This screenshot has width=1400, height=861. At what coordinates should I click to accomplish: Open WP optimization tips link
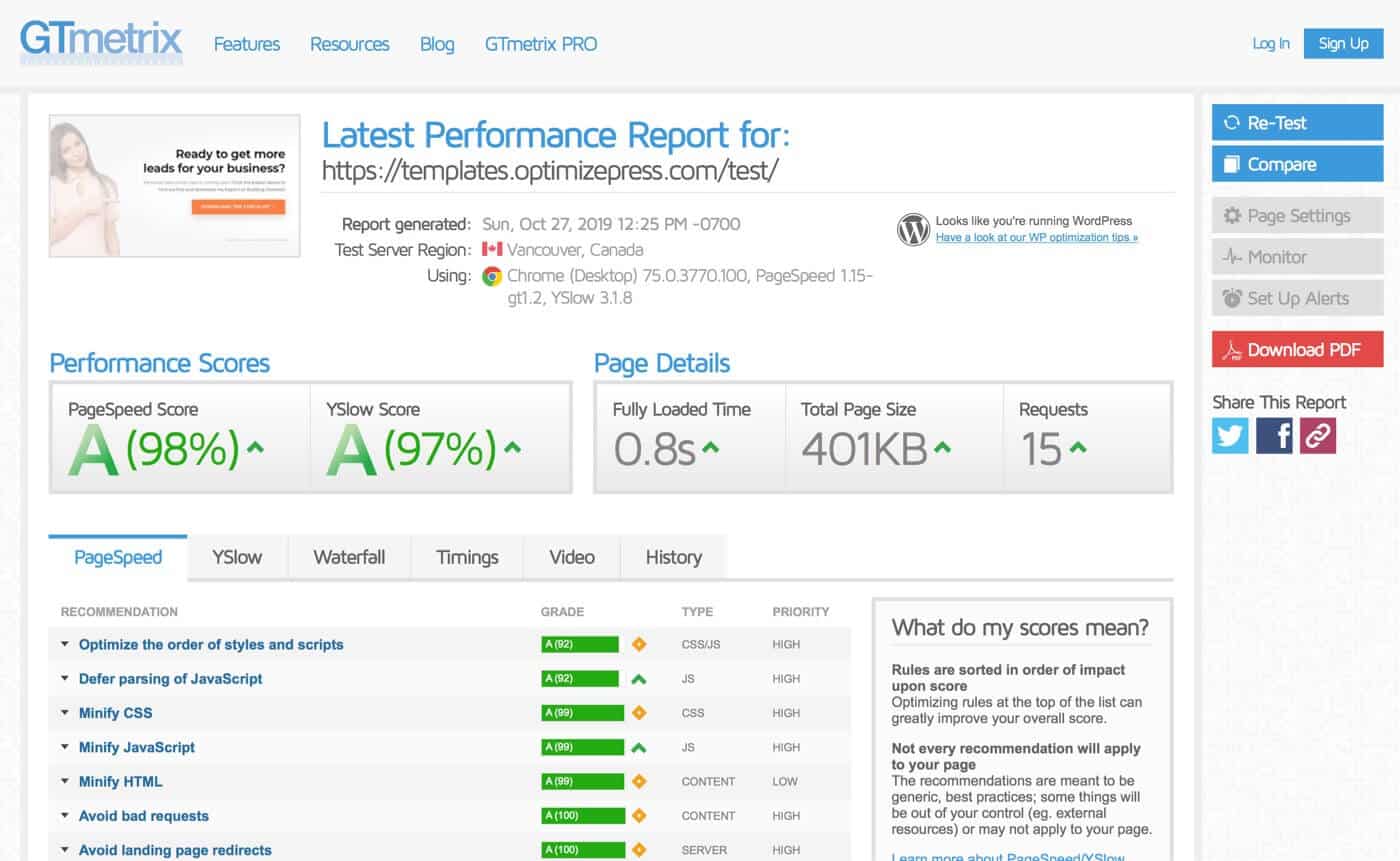(x=1037, y=238)
